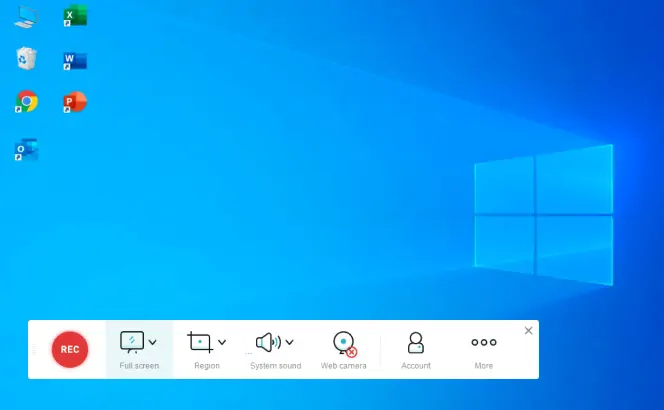Toggle the Web camera icon
The height and width of the screenshot is (410, 664).
click(x=344, y=344)
